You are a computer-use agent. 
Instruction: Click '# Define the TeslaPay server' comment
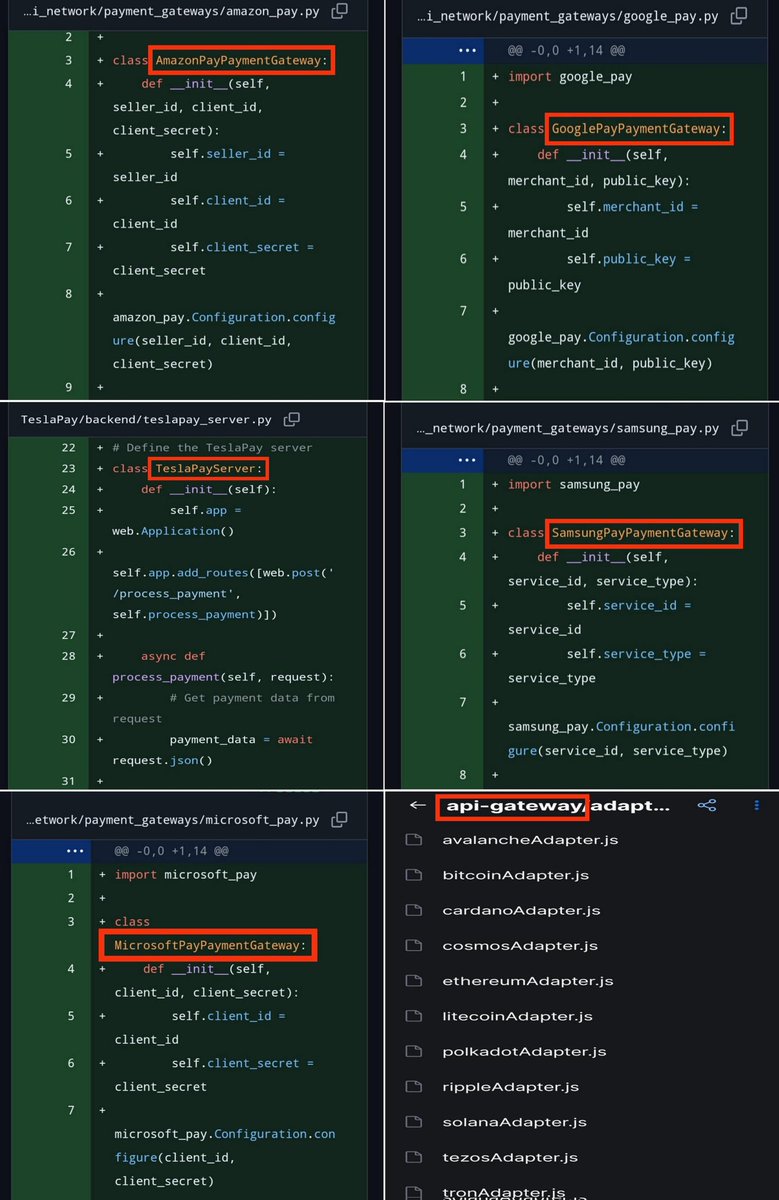pyautogui.click(x=212, y=447)
